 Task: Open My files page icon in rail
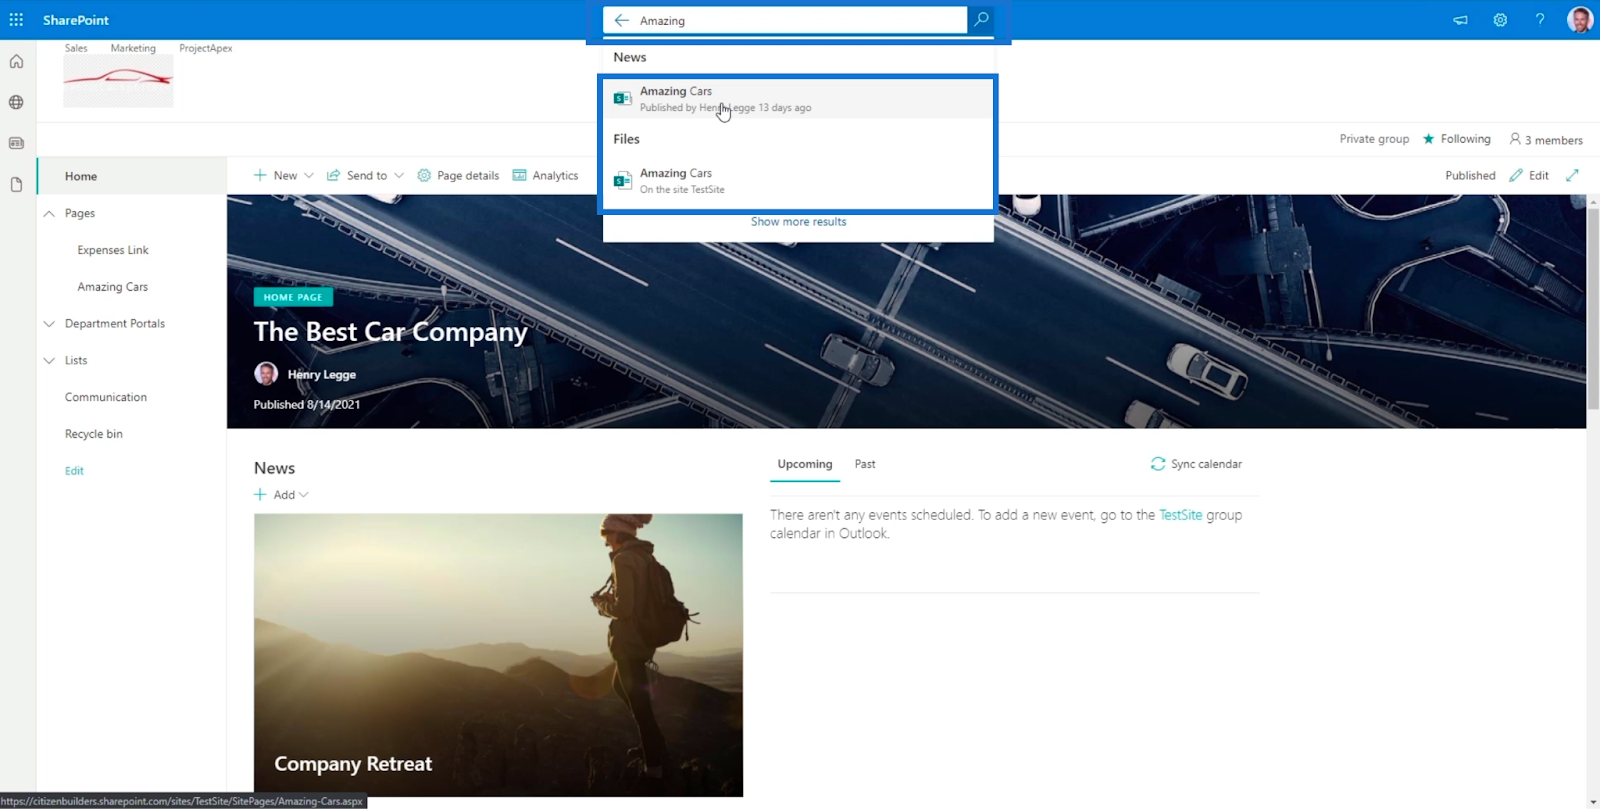[16, 184]
